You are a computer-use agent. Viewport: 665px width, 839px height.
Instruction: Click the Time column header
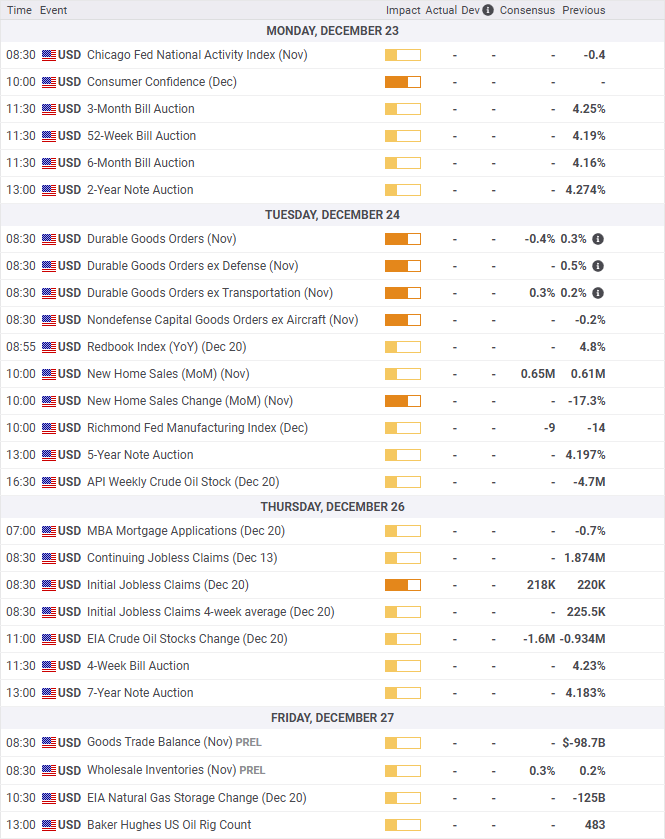pos(19,10)
